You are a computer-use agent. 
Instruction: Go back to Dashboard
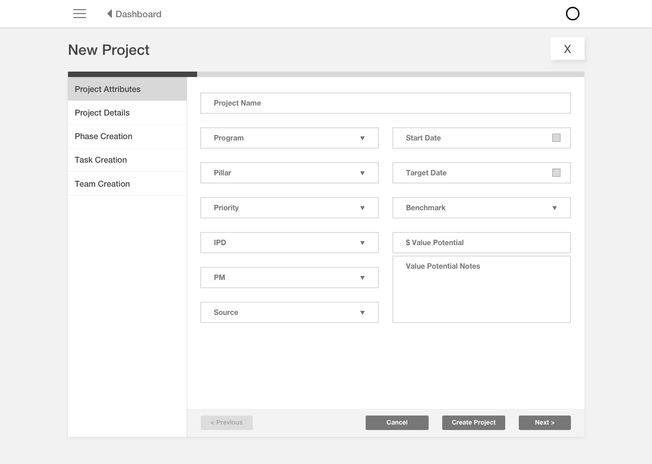pyautogui.click(x=134, y=14)
